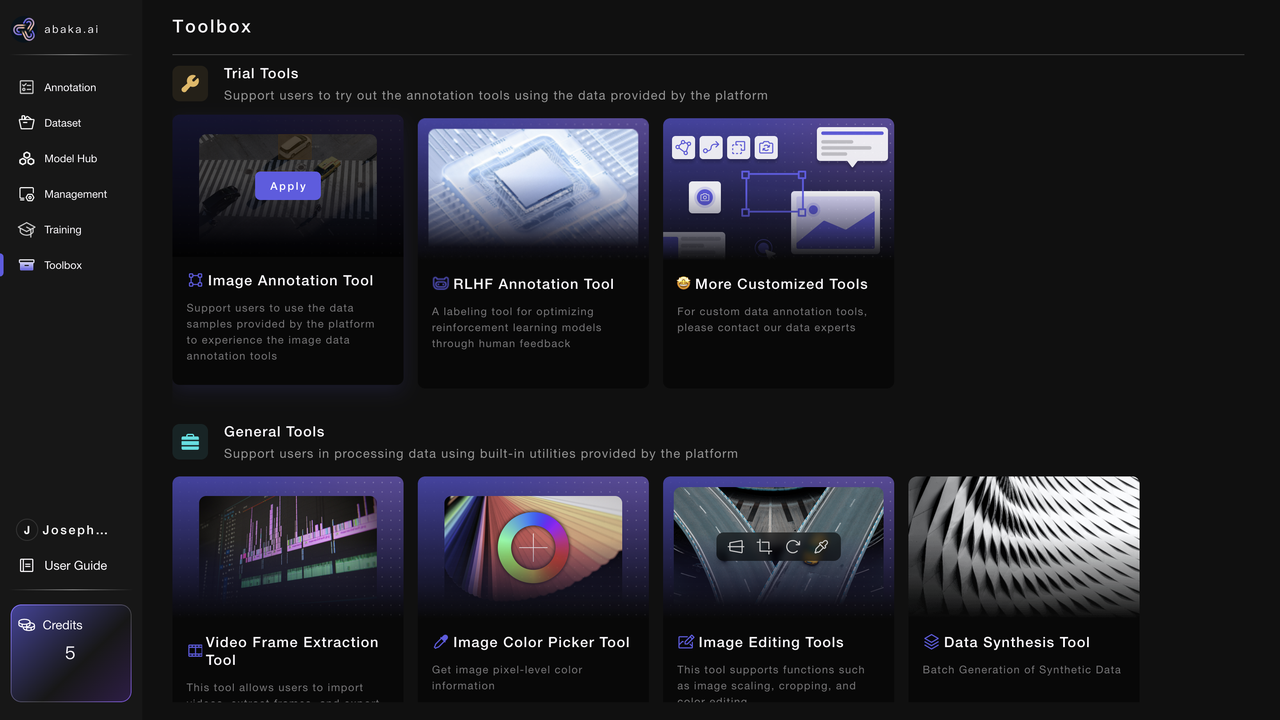Click the Data Synthesis layers icon
Screen dimensions: 1280x720
point(931,642)
